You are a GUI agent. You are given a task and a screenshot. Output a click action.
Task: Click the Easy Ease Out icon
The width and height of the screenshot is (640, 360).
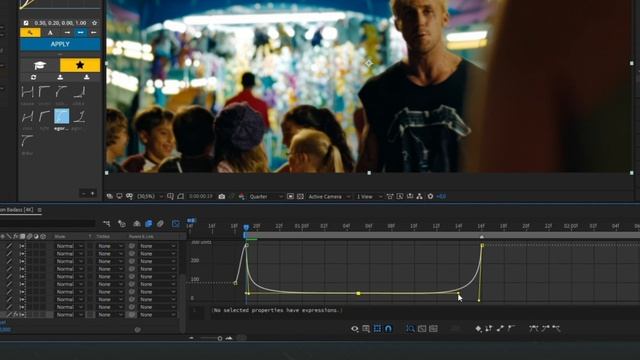coord(556,329)
